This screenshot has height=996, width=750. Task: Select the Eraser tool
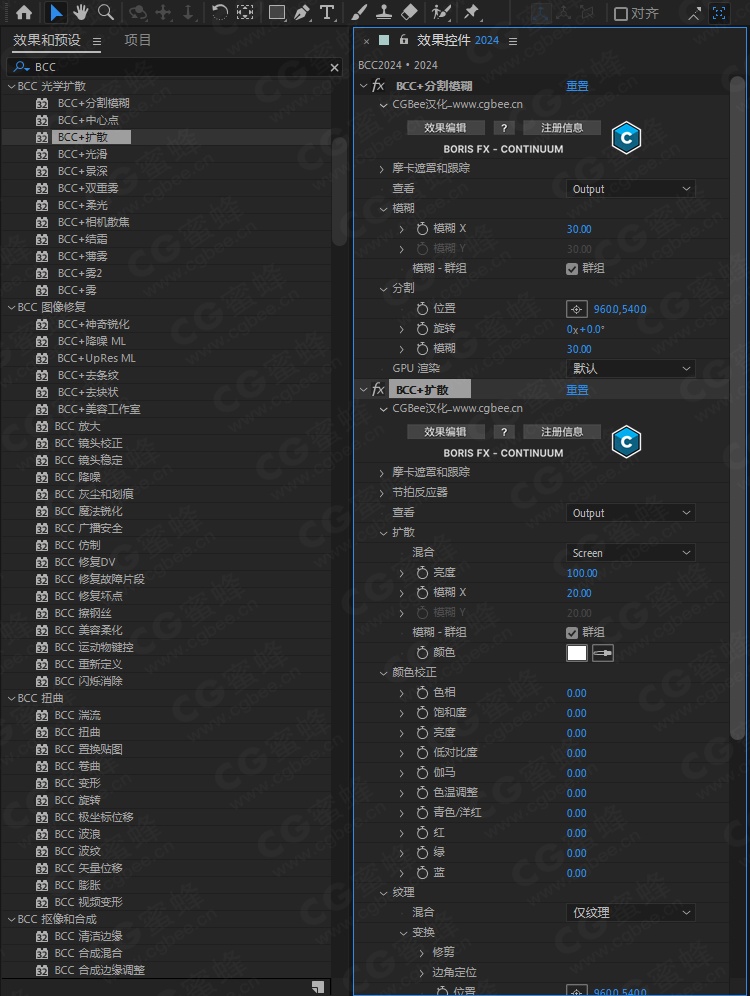coord(410,12)
